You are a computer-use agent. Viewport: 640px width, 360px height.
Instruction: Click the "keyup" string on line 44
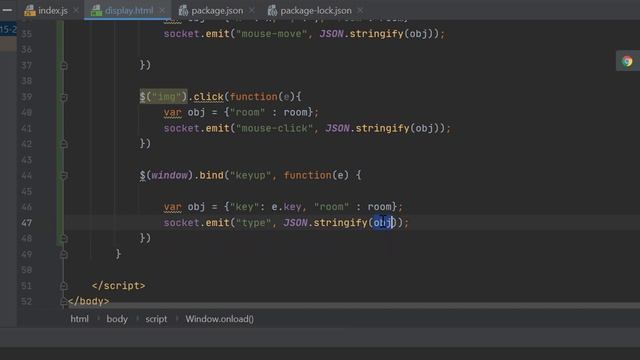[250, 176]
